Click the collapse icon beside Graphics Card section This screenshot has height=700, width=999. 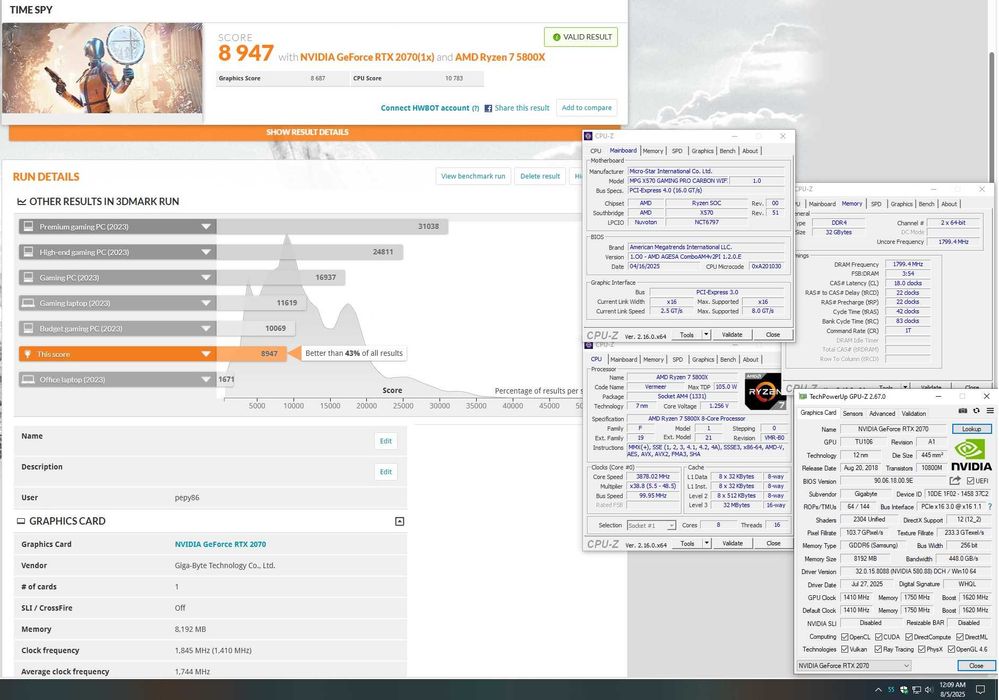point(399,522)
